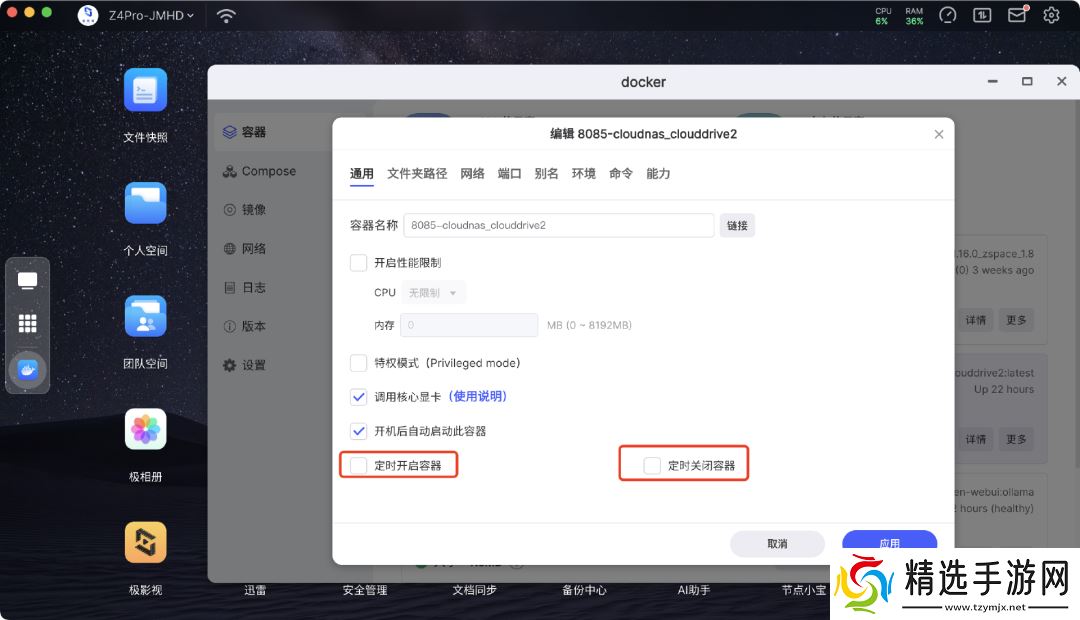Uncheck 开机后自动启动此容器 checkbox

pyautogui.click(x=359, y=431)
